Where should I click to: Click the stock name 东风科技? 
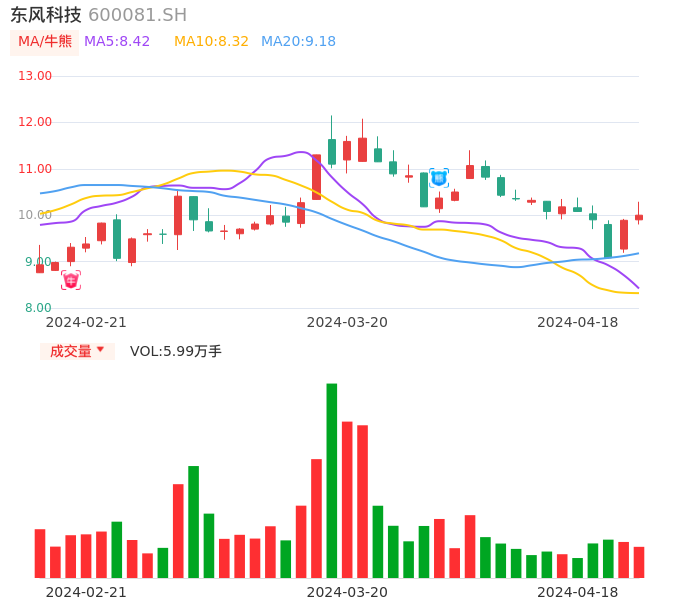(x=46, y=15)
